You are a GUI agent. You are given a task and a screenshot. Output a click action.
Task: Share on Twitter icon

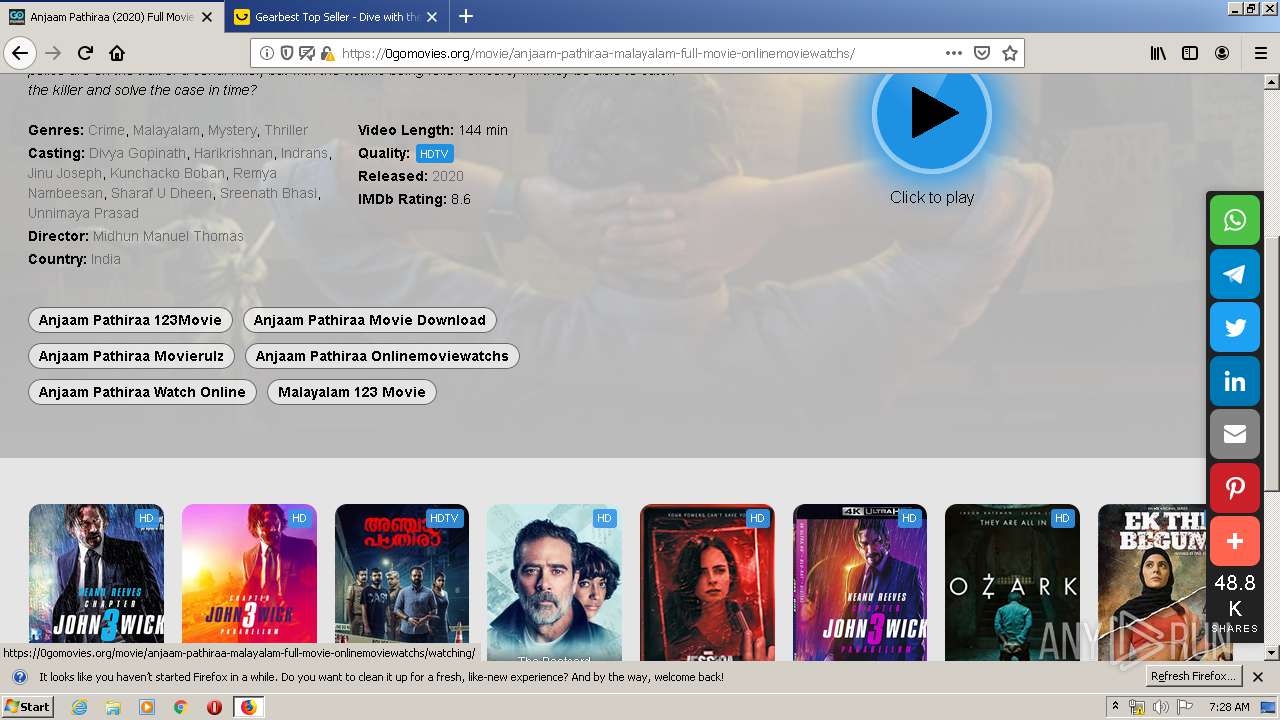[x=1235, y=327]
